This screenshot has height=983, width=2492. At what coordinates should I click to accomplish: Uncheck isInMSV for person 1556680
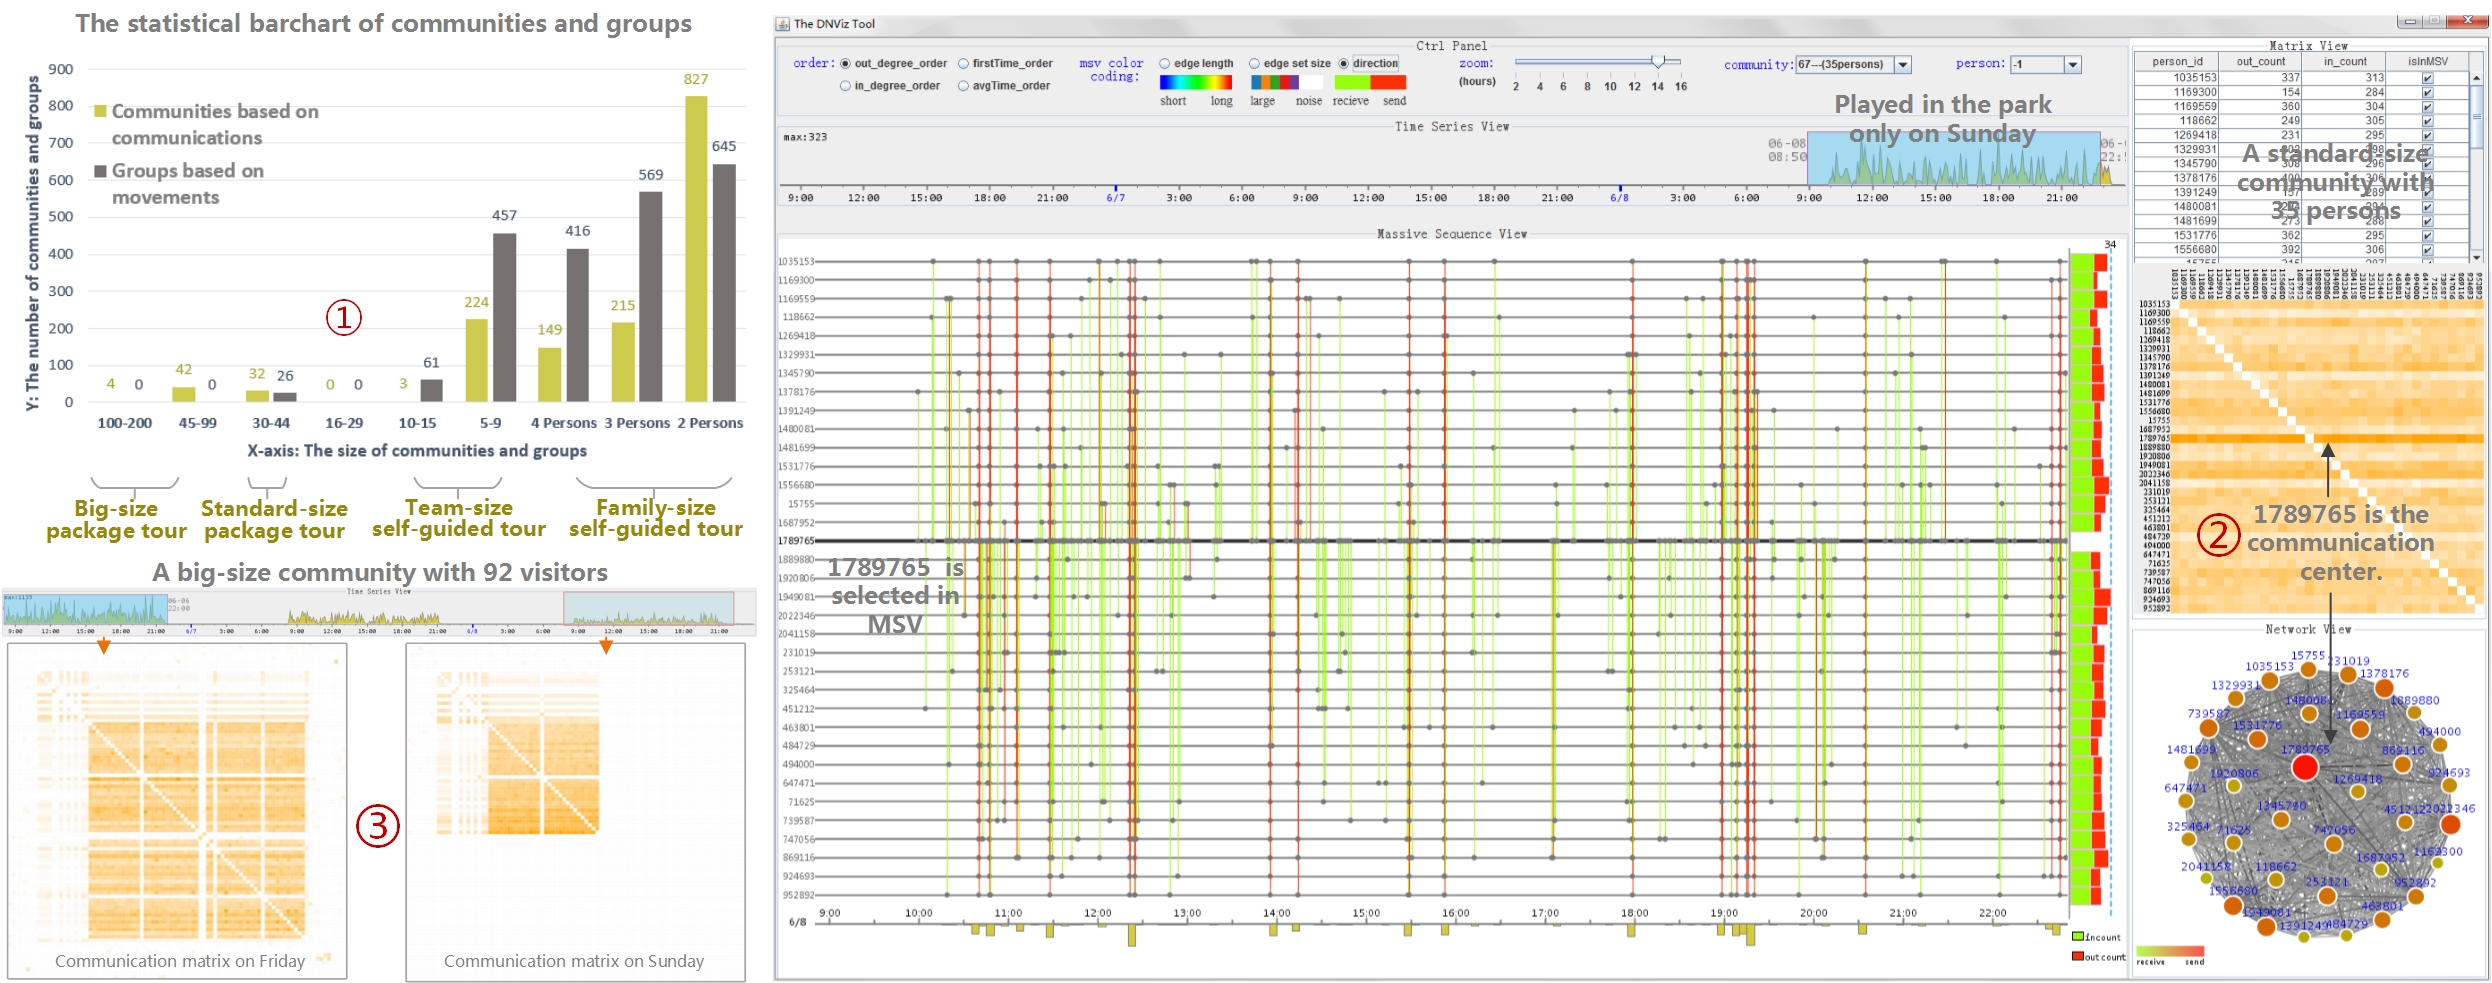(x=2428, y=250)
